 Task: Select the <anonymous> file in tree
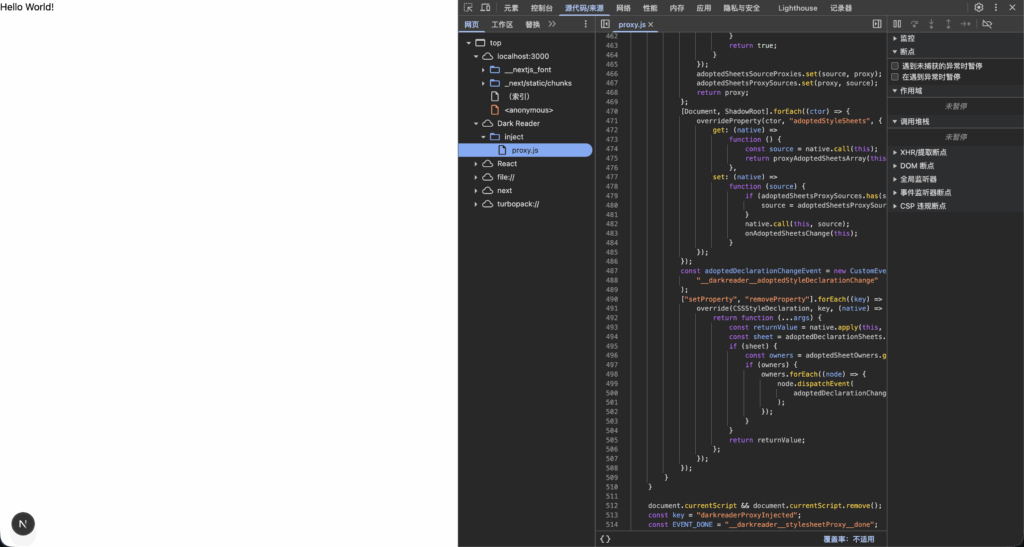coord(528,110)
